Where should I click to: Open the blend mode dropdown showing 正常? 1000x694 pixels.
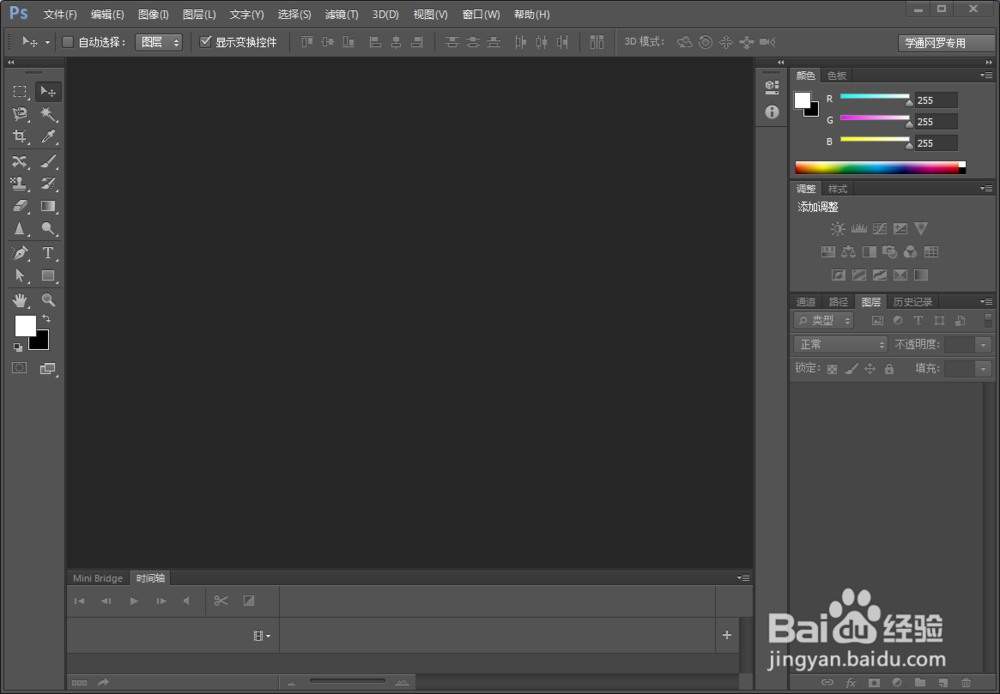841,344
